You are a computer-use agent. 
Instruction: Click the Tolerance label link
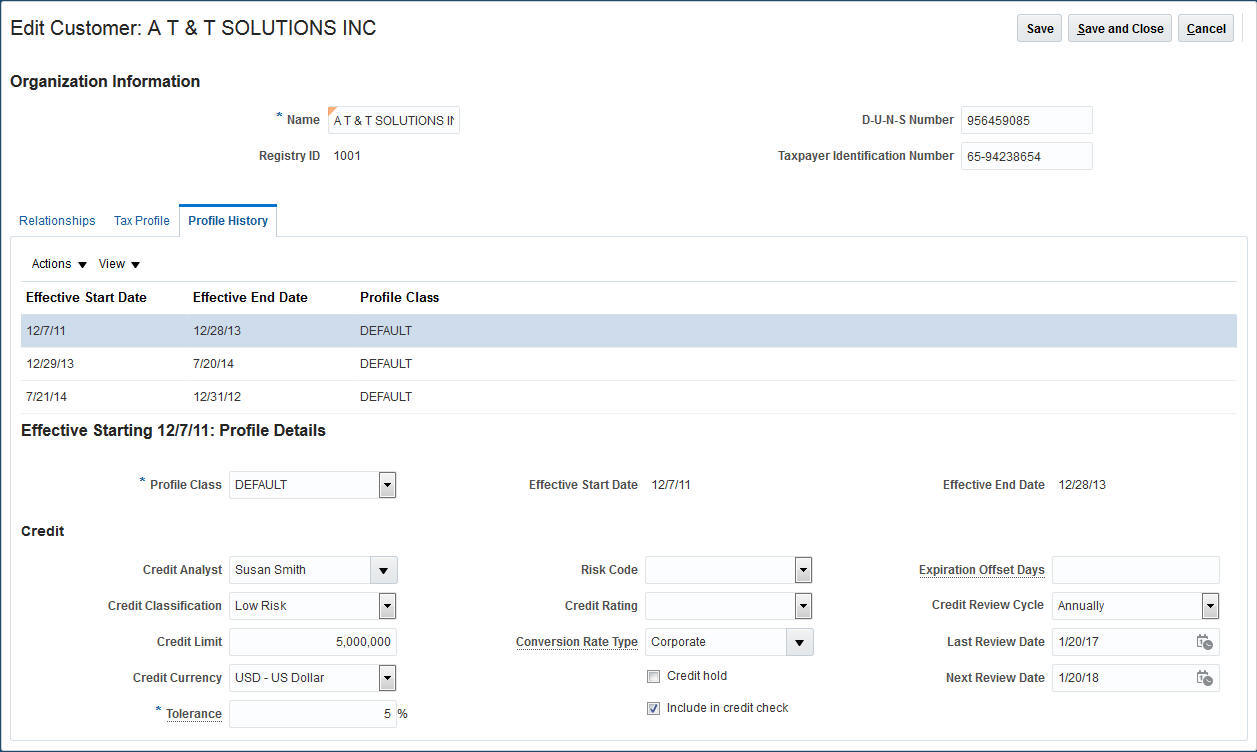point(194,714)
